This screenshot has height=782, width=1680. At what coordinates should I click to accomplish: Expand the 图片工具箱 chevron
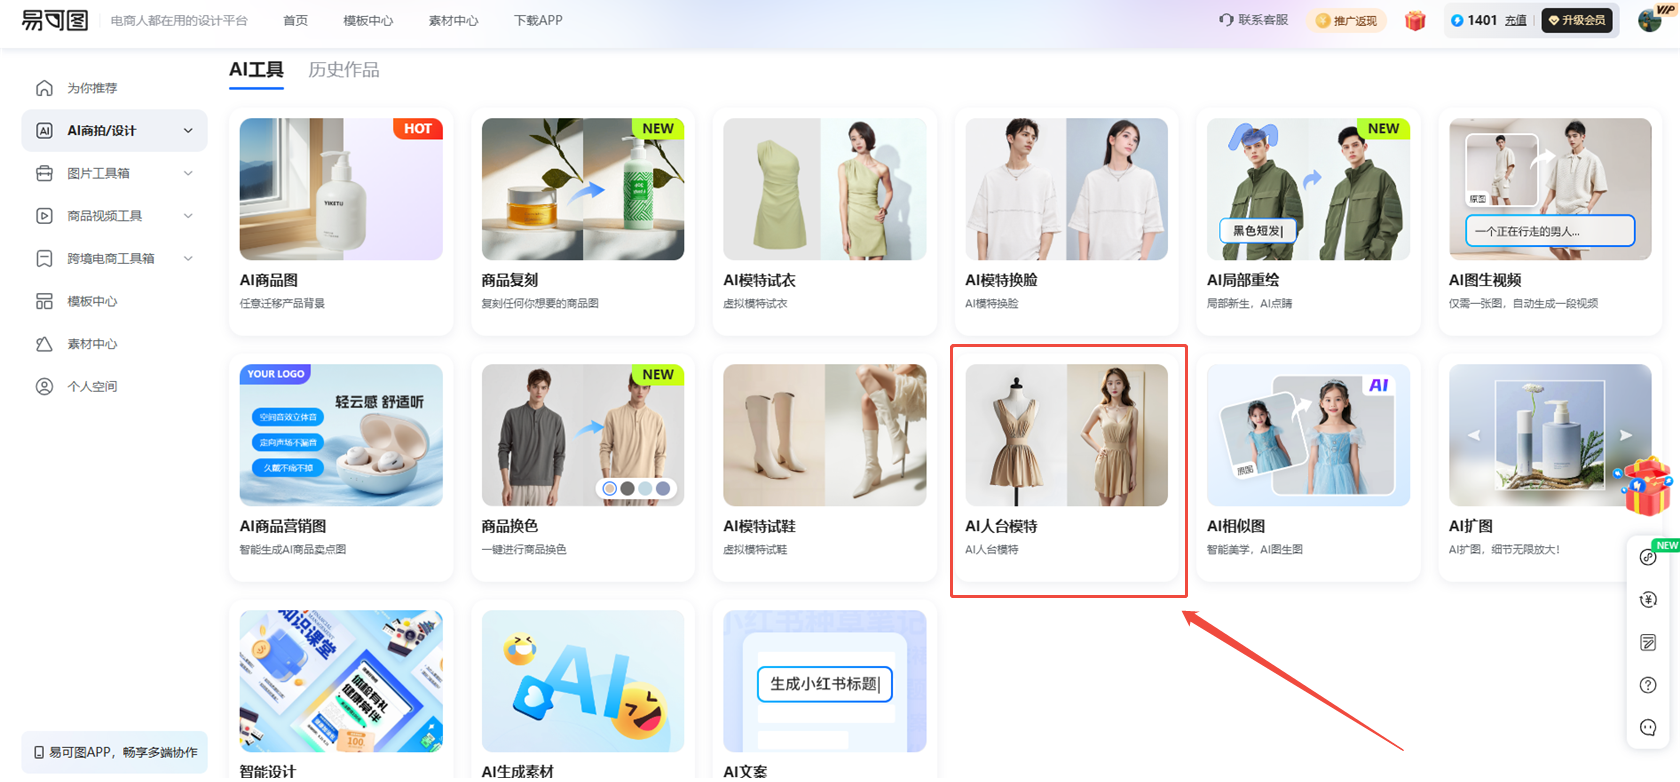pyautogui.click(x=188, y=173)
